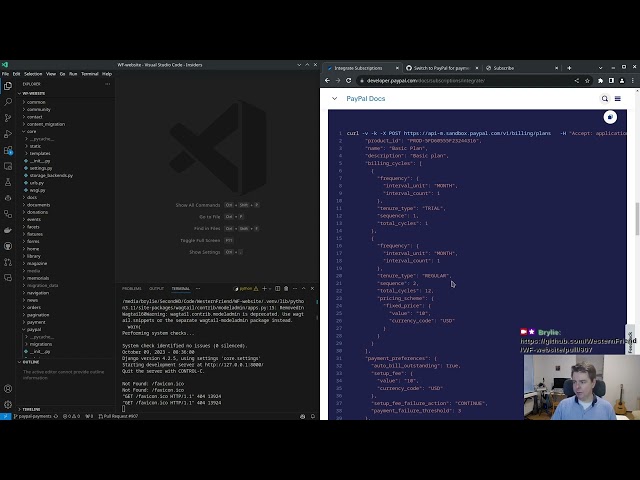
Task: Open the Run and Debug view
Action: [x=8, y=134]
